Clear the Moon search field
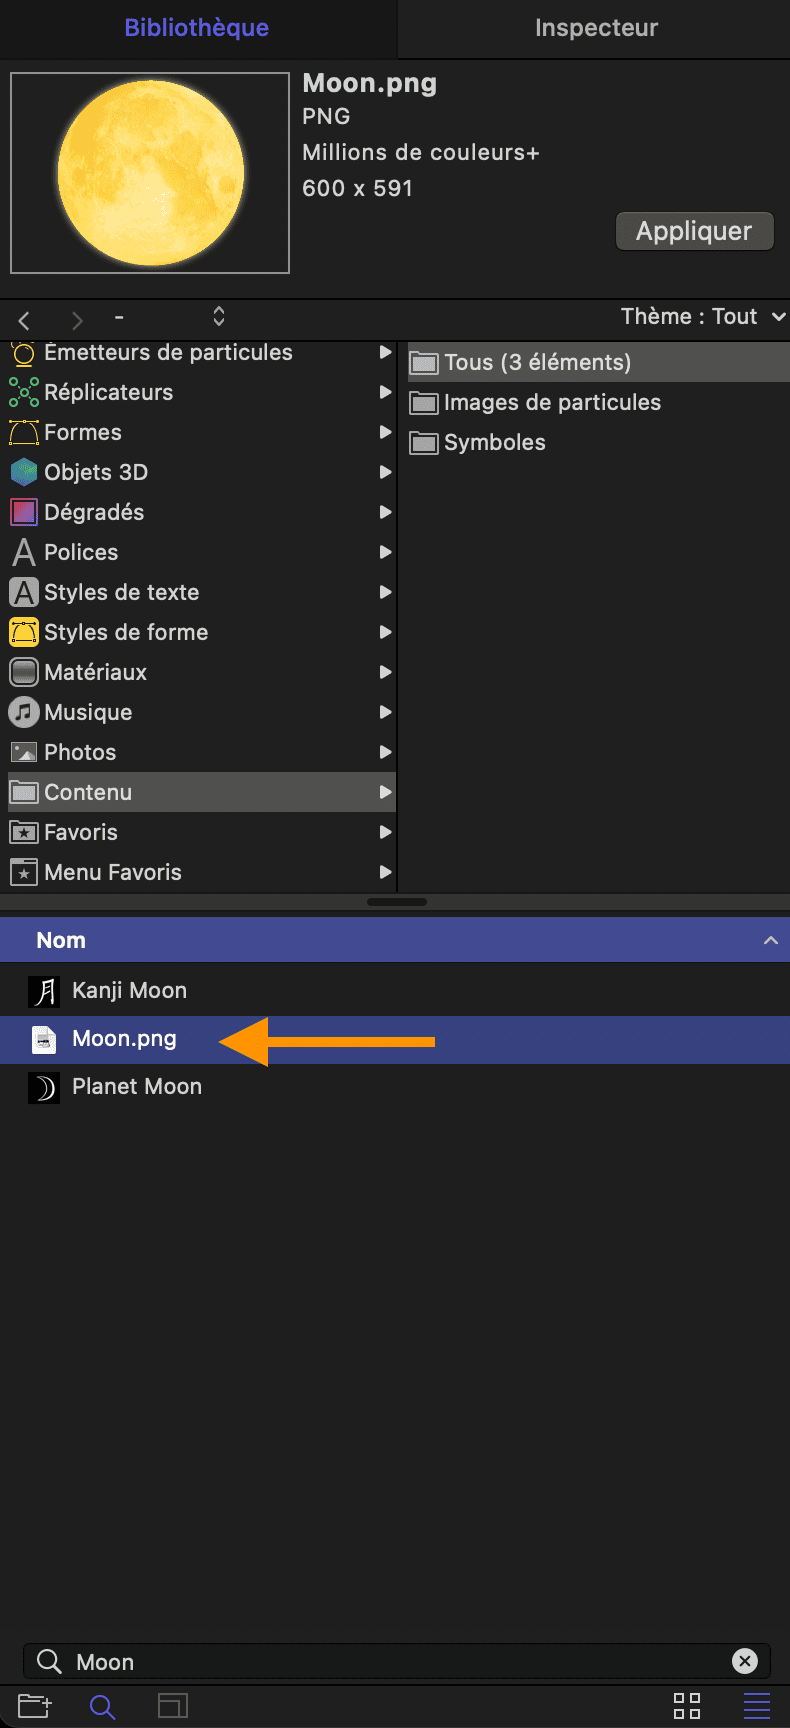 coord(745,1661)
